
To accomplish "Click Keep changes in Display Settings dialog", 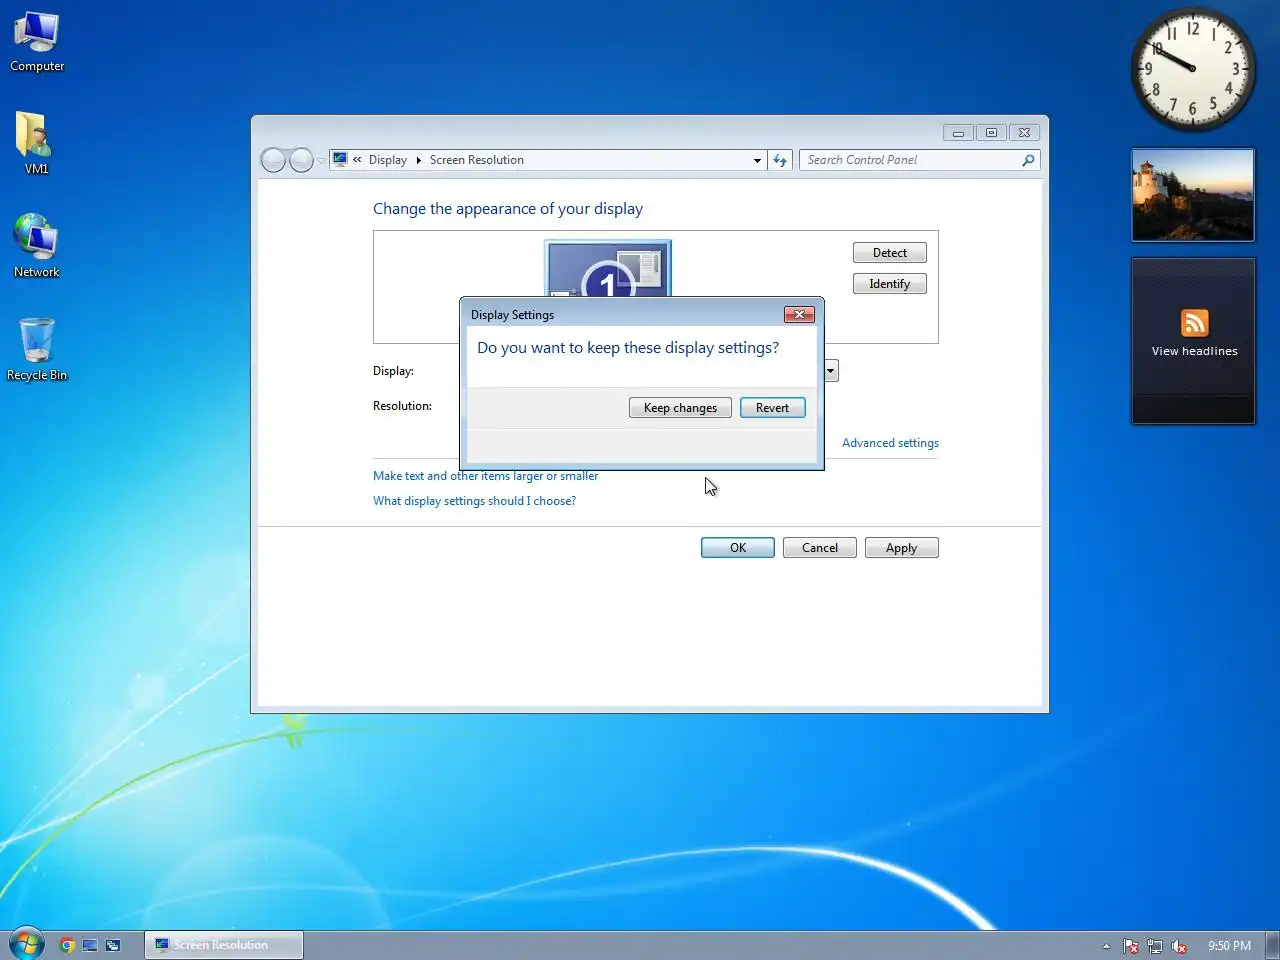I will 680,408.
